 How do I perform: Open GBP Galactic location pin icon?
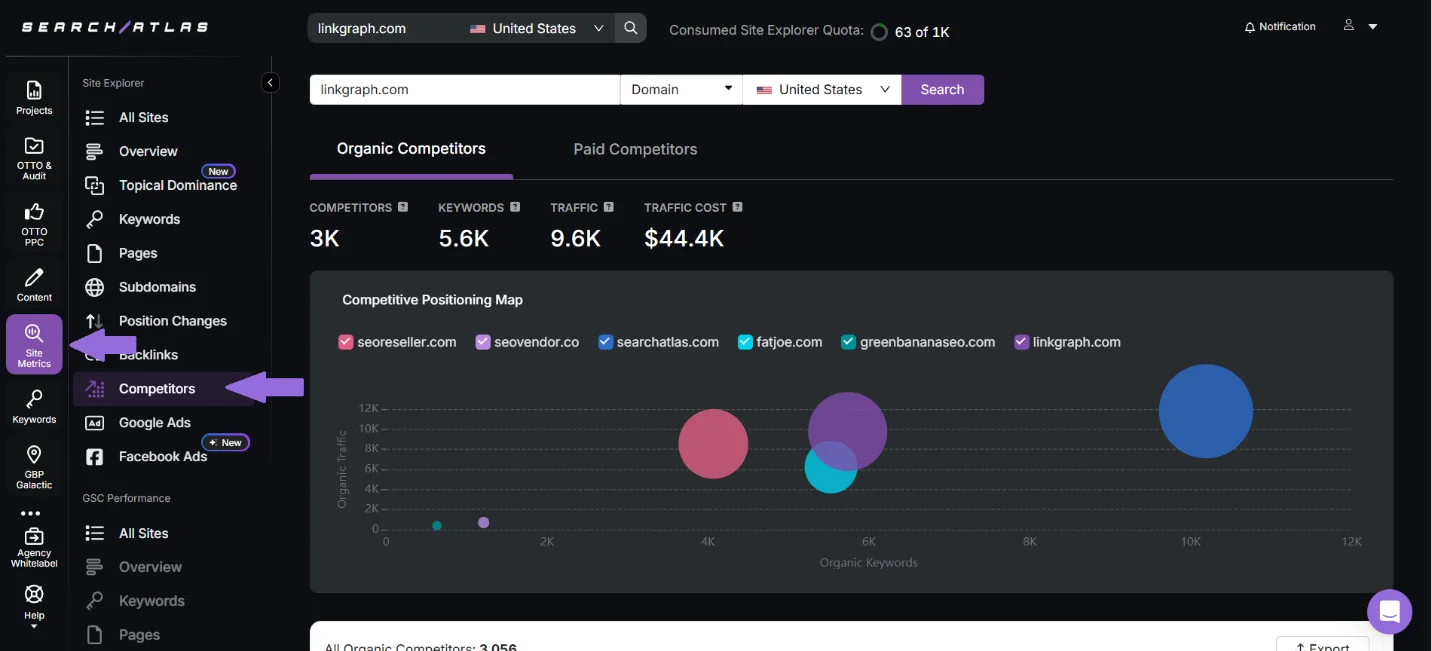[x=34, y=467]
